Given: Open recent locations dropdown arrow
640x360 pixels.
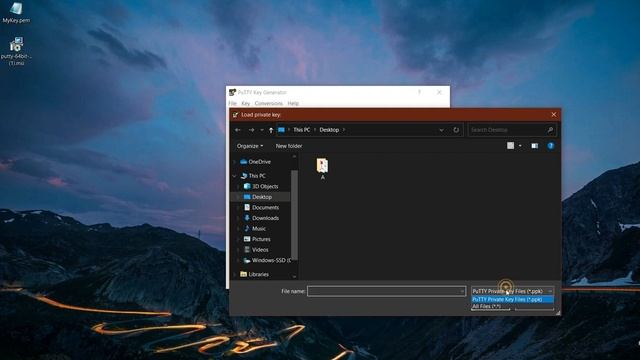Looking at the screenshot, I should (262, 130).
